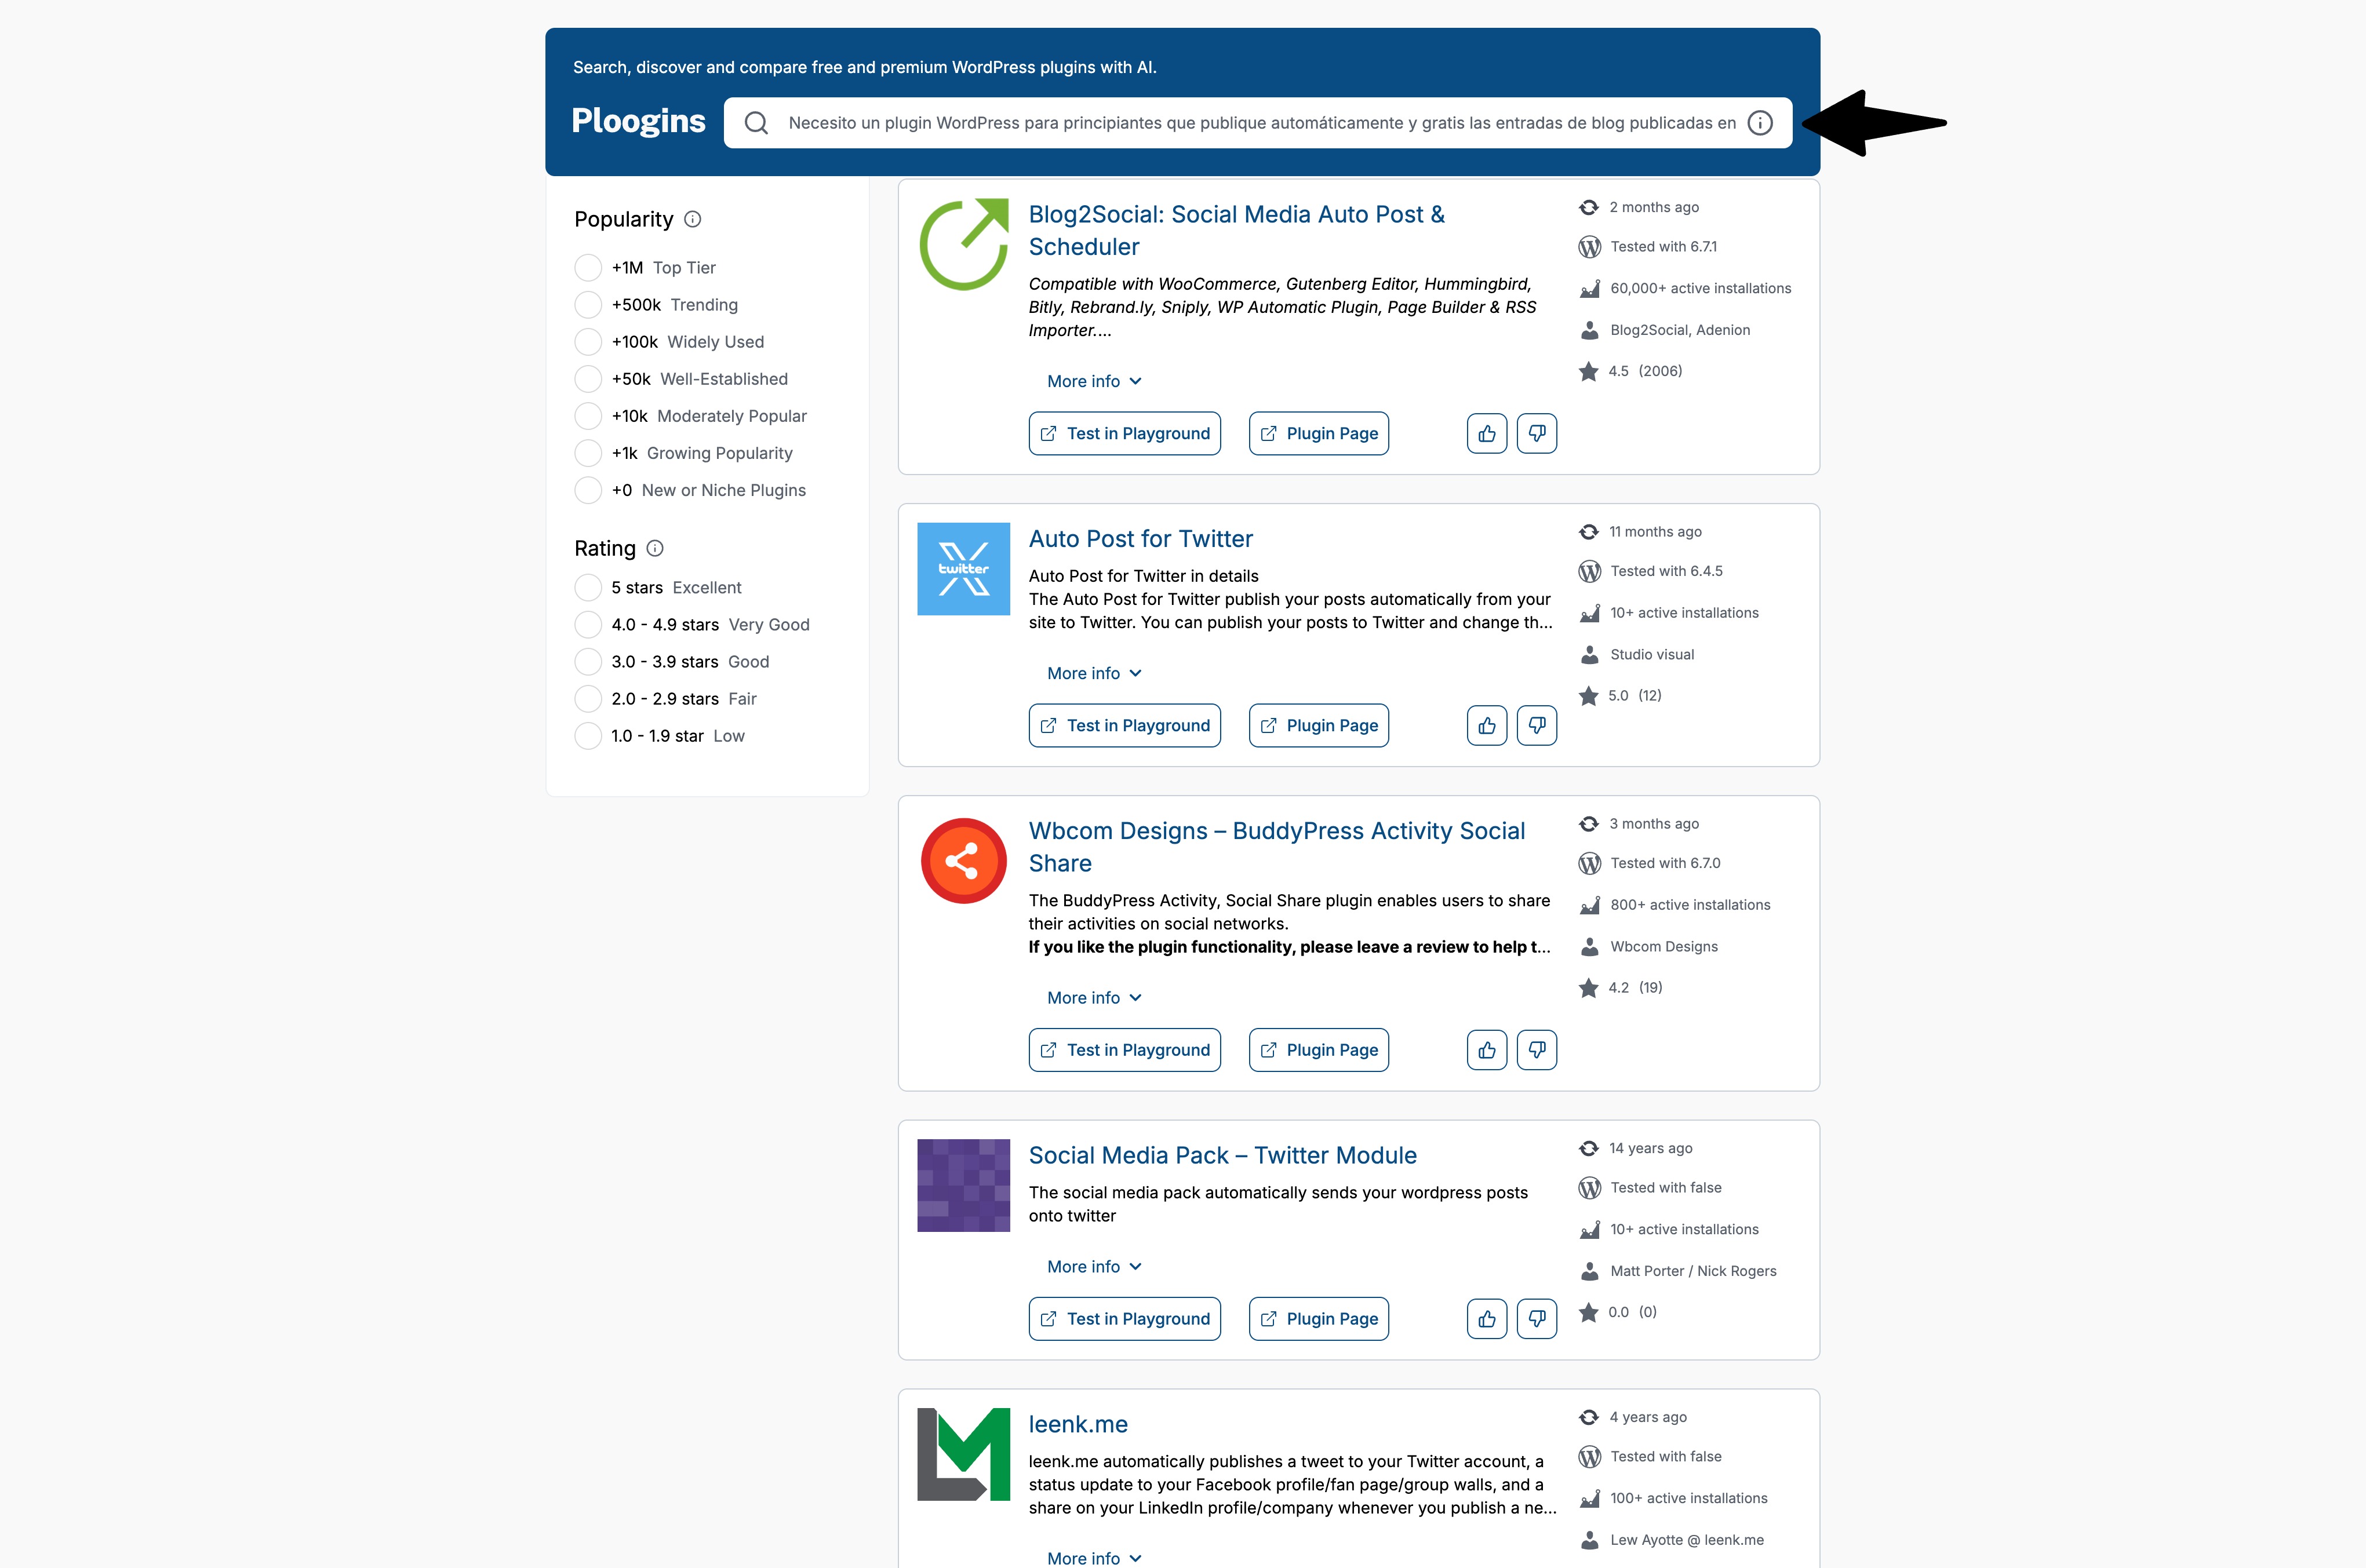
Task: Click the leenk.me plugin logo thumbnail
Action: point(963,1454)
